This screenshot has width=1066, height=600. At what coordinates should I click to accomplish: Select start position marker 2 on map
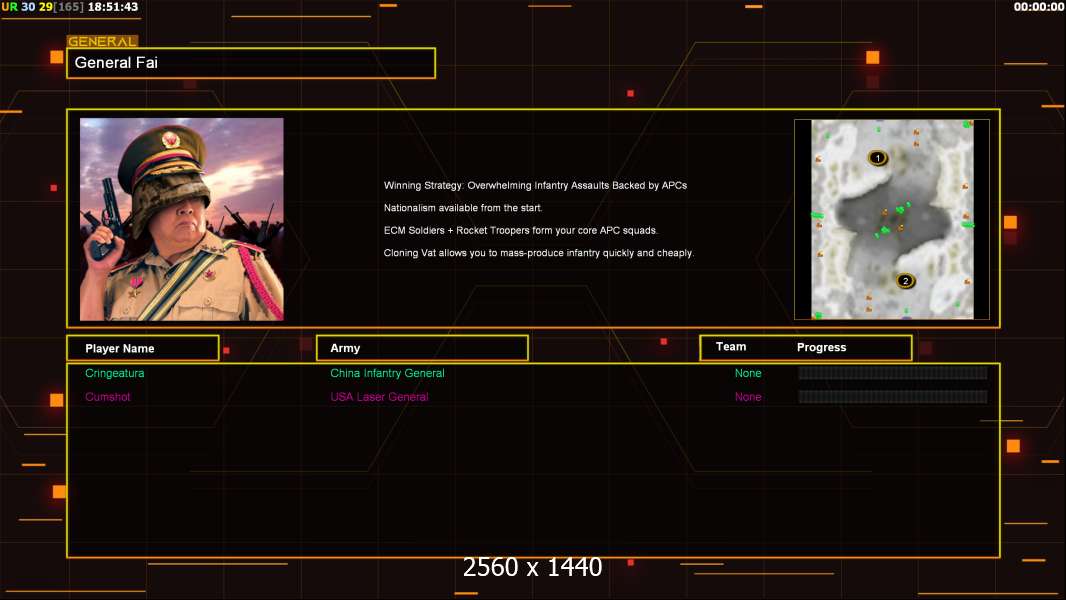(905, 281)
